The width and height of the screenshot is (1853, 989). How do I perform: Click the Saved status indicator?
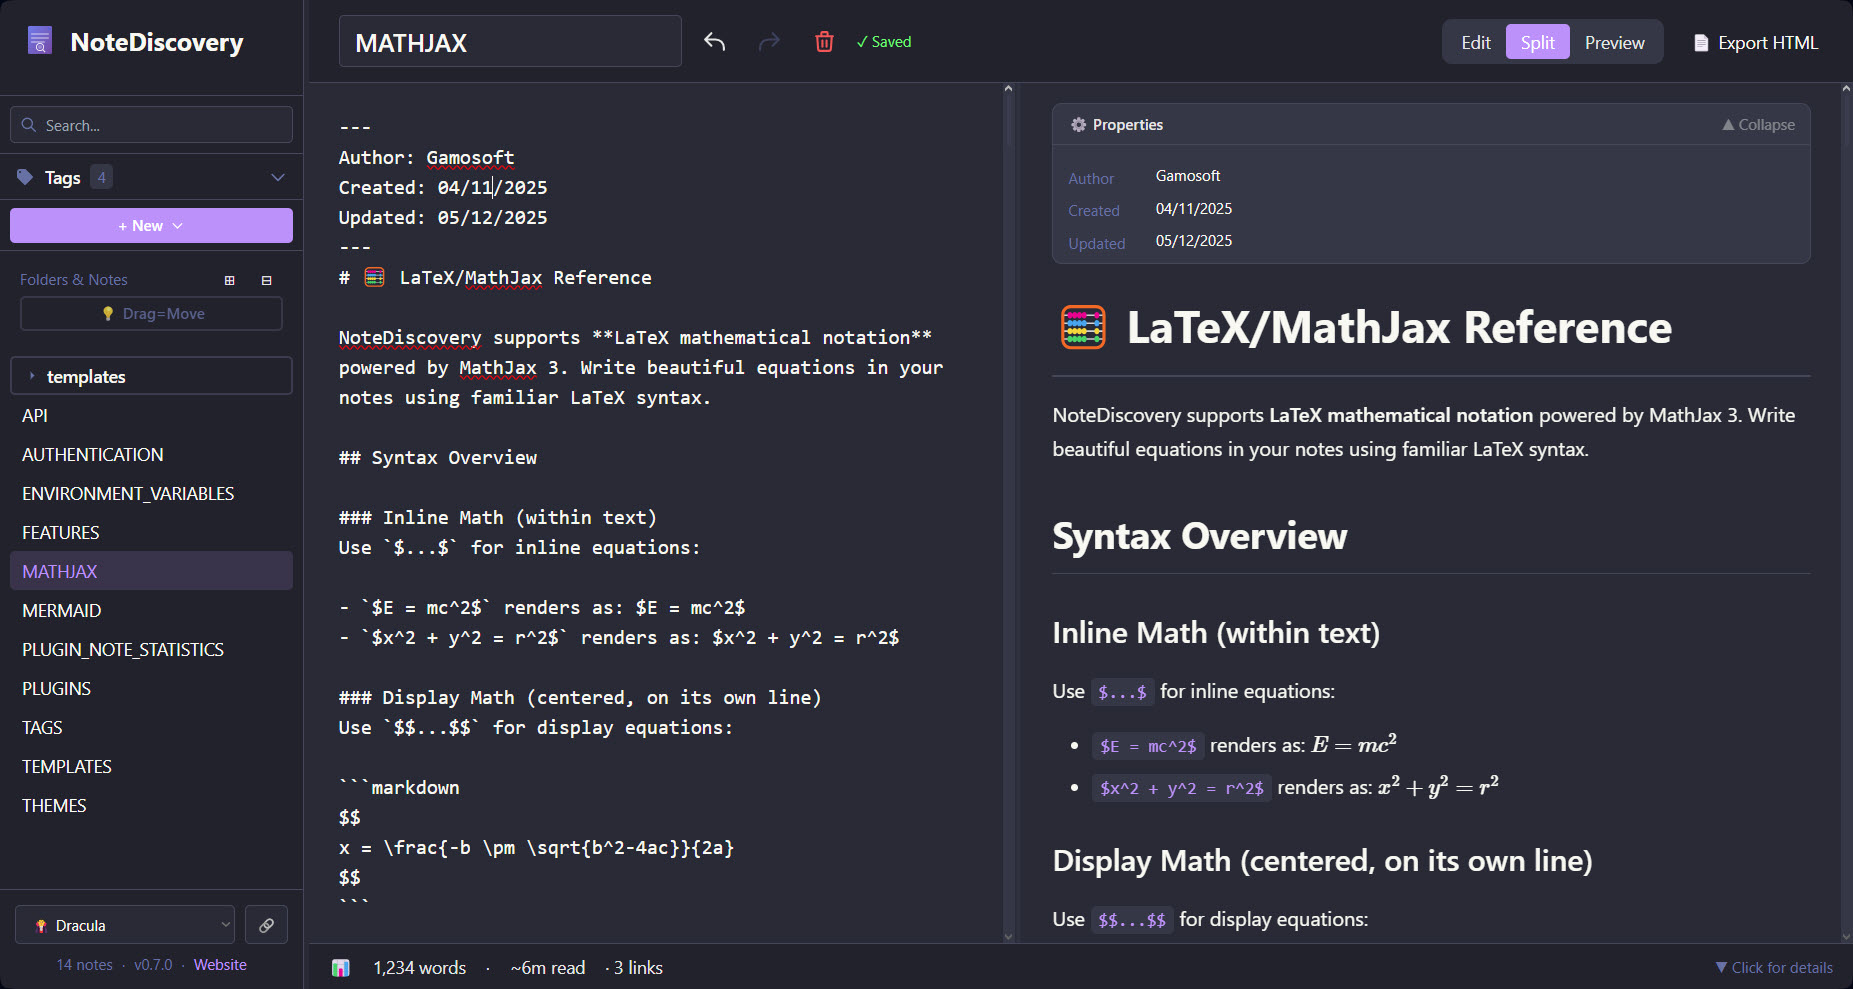[x=884, y=42]
